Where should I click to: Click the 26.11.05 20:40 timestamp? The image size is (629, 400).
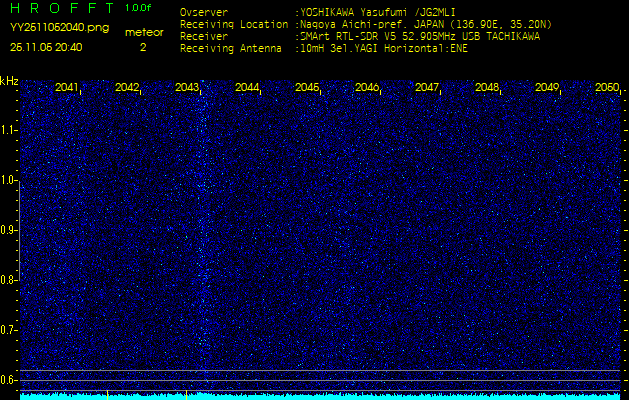pos(46,46)
